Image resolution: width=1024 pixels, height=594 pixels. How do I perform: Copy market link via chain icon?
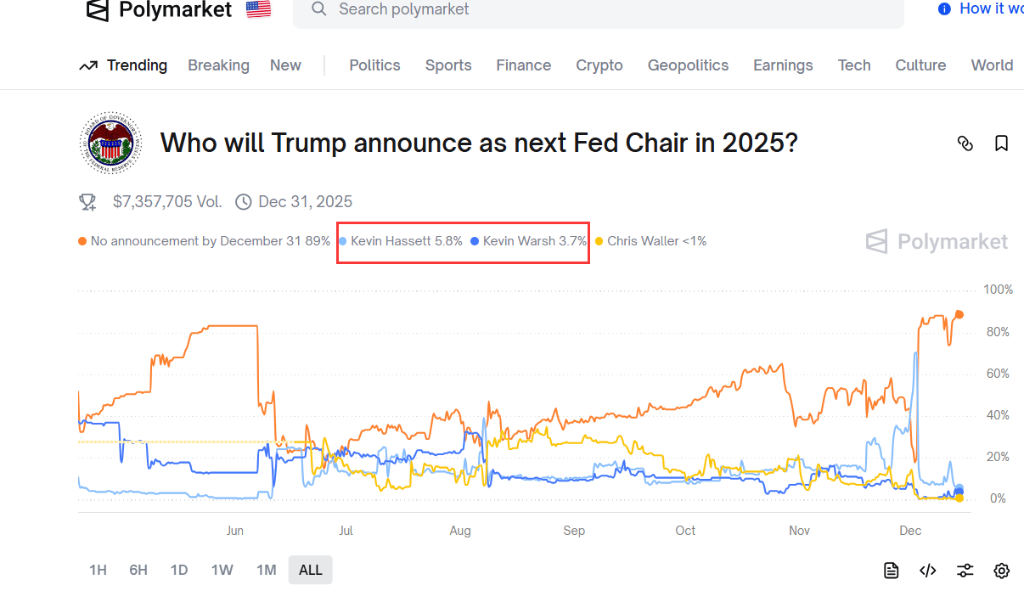(x=965, y=143)
